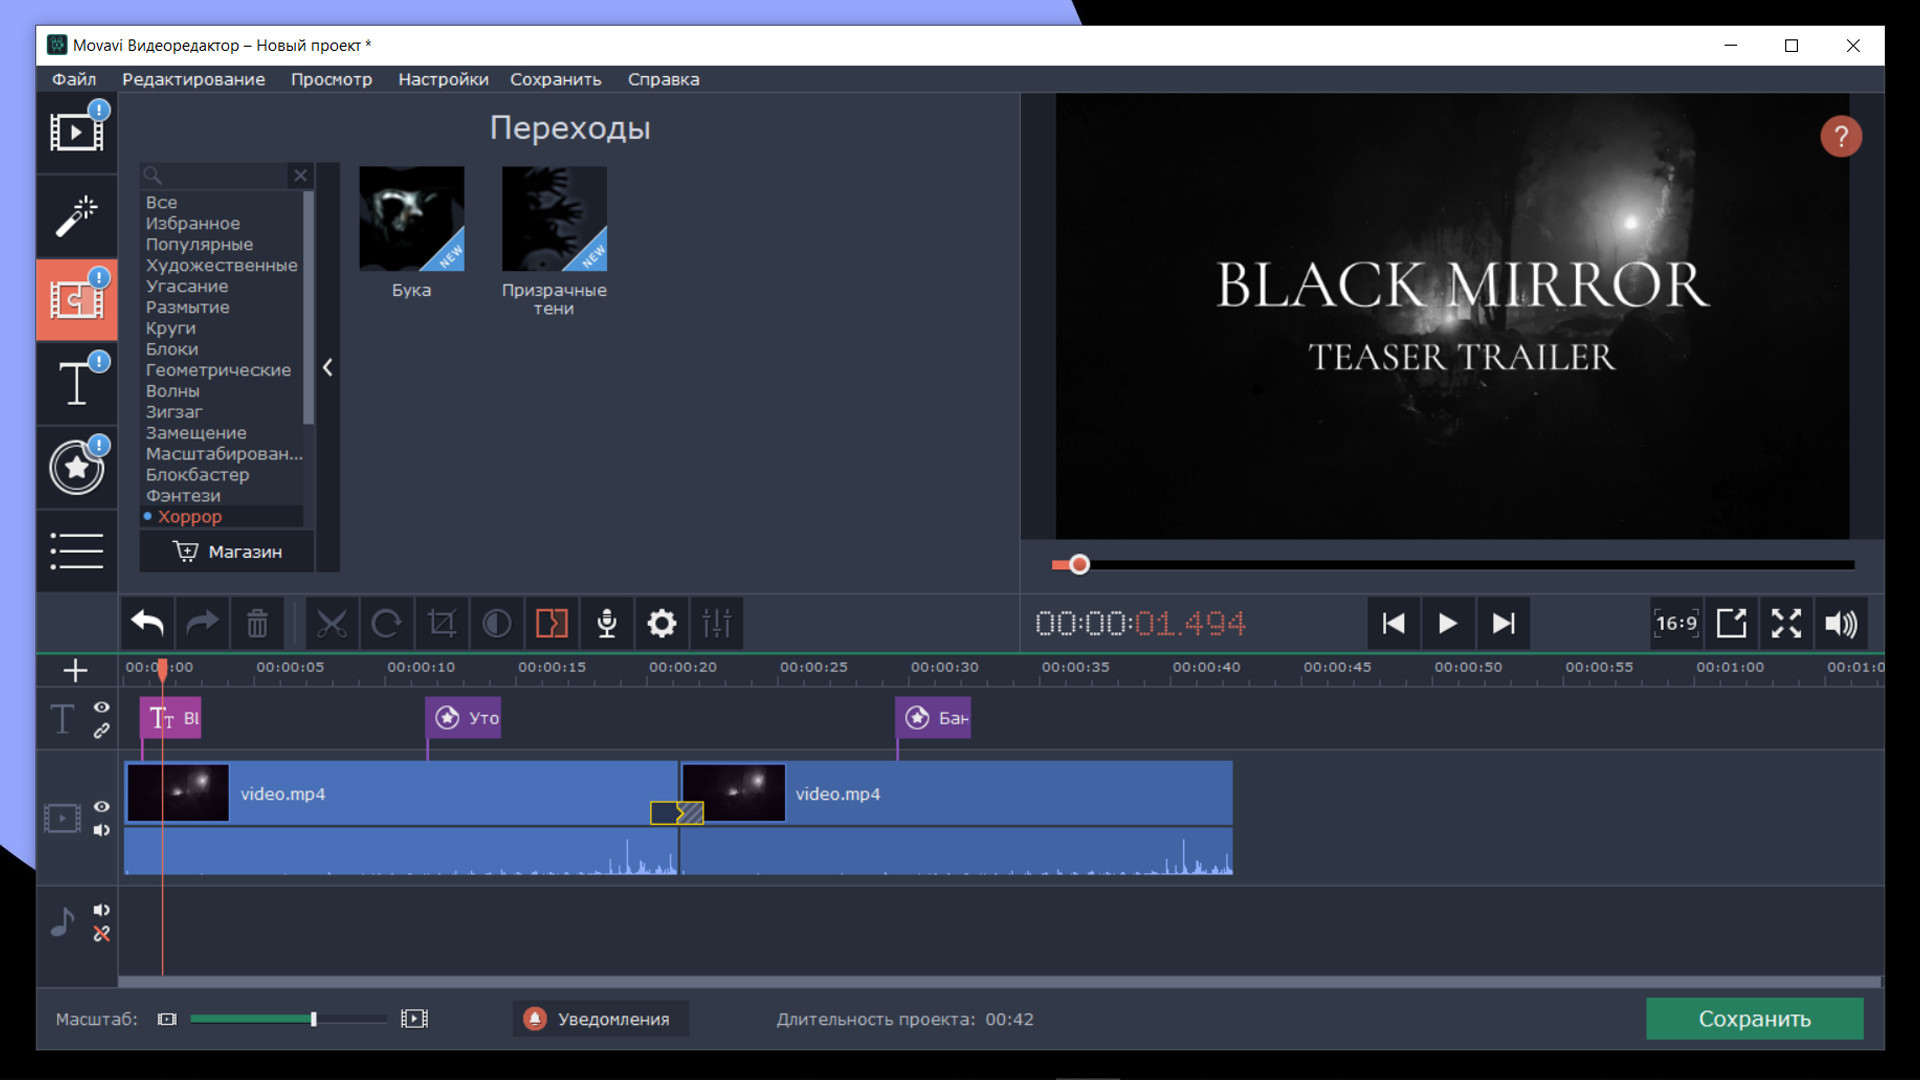Open the 16:9 aspect ratio dropdown
Viewport: 1920px width, 1080px height.
pyautogui.click(x=1675, y=624)
